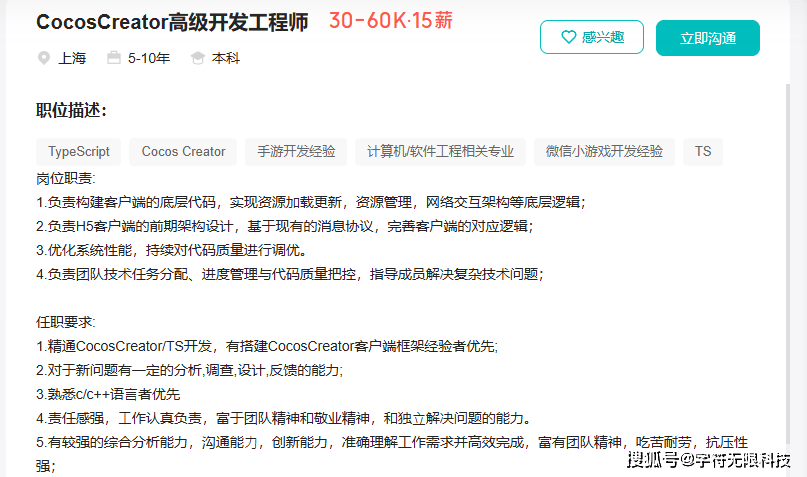The height and width of the screenshot is (477, 807).
Task: Select the TypeScript skill tag
Action: 79,152
